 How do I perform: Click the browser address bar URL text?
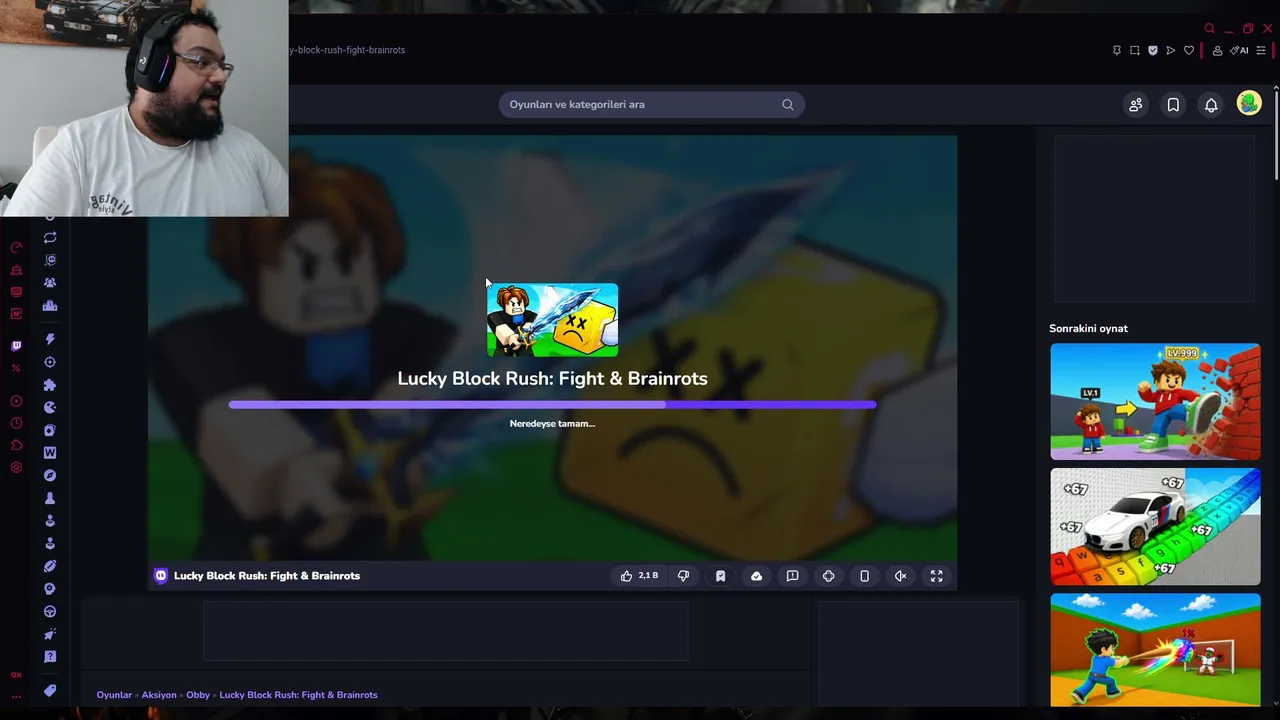(x=347, y=50)
